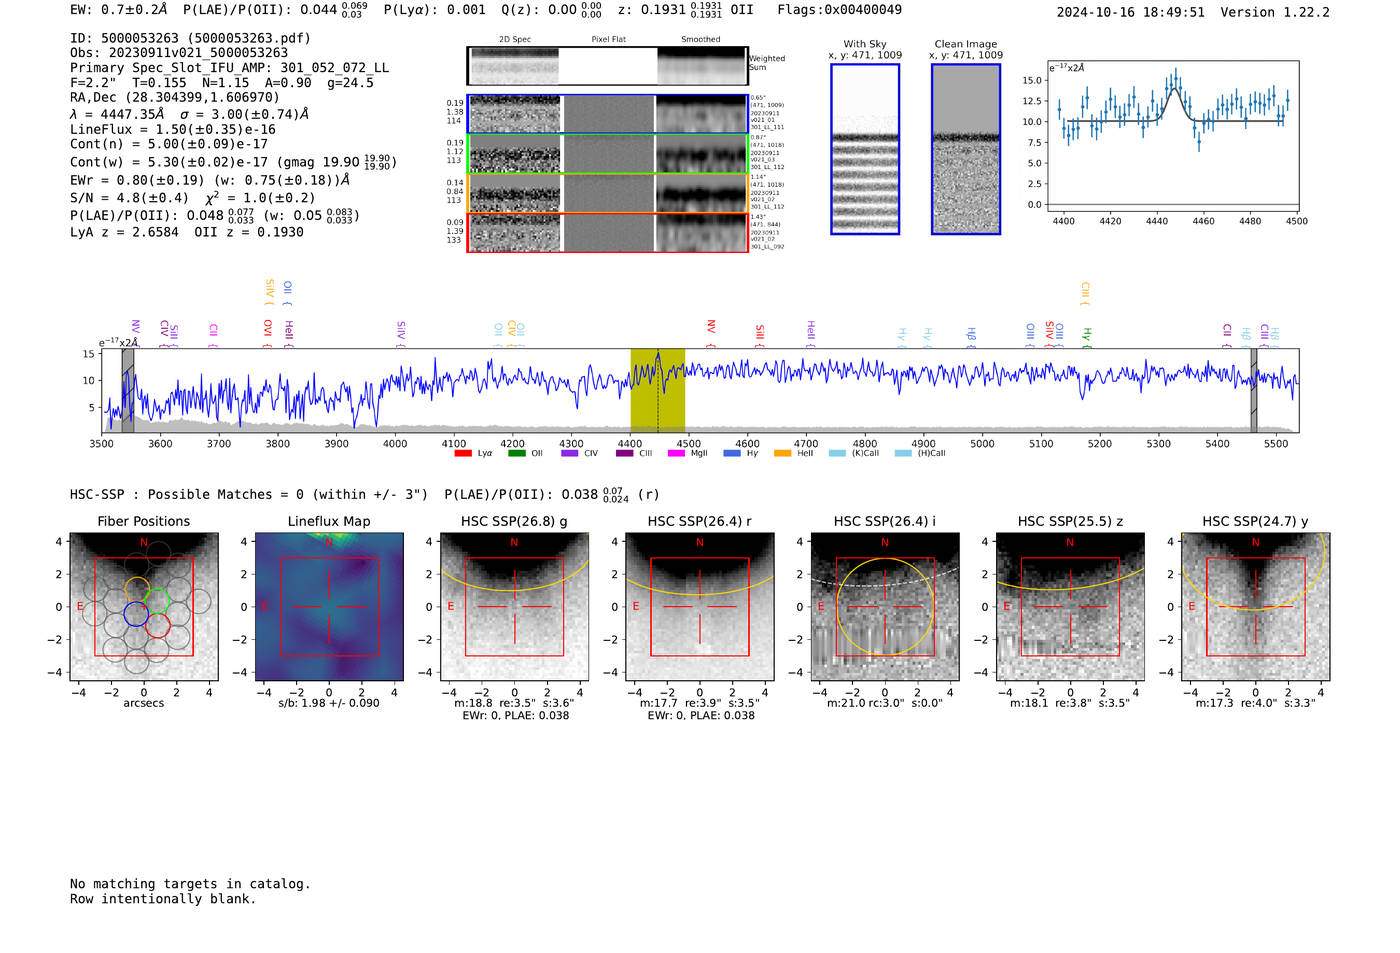Click the No matching targets in catalog. message
Viewport: 1400px width, 953px height.
click(190, 884)
